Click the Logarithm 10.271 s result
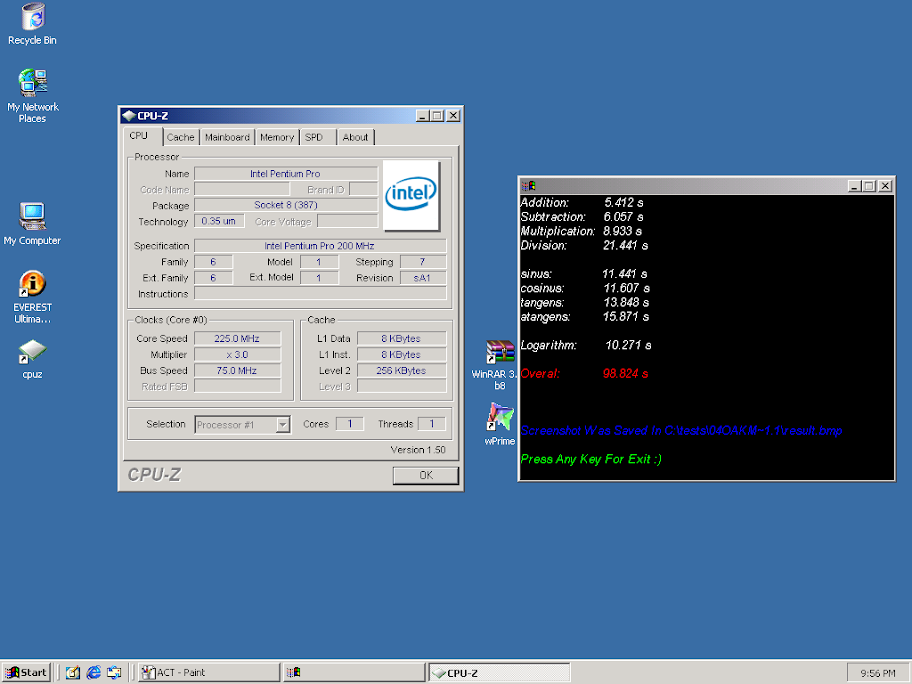912x684 pixels. tap(586, 345)
